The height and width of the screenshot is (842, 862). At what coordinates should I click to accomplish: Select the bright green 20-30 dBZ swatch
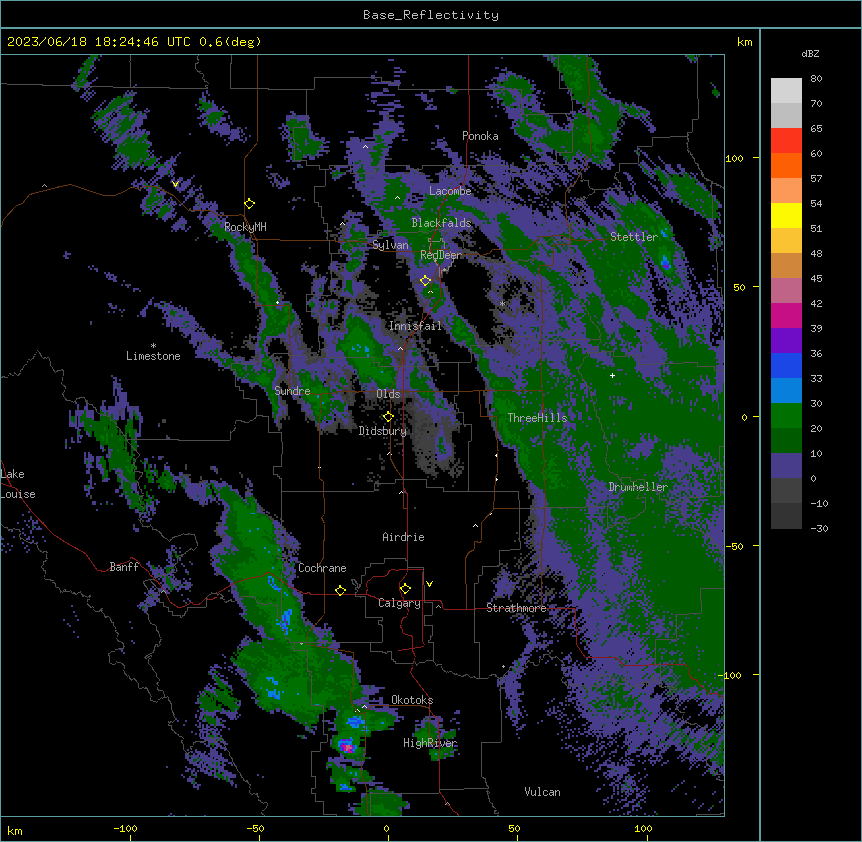tap(786, 416)
